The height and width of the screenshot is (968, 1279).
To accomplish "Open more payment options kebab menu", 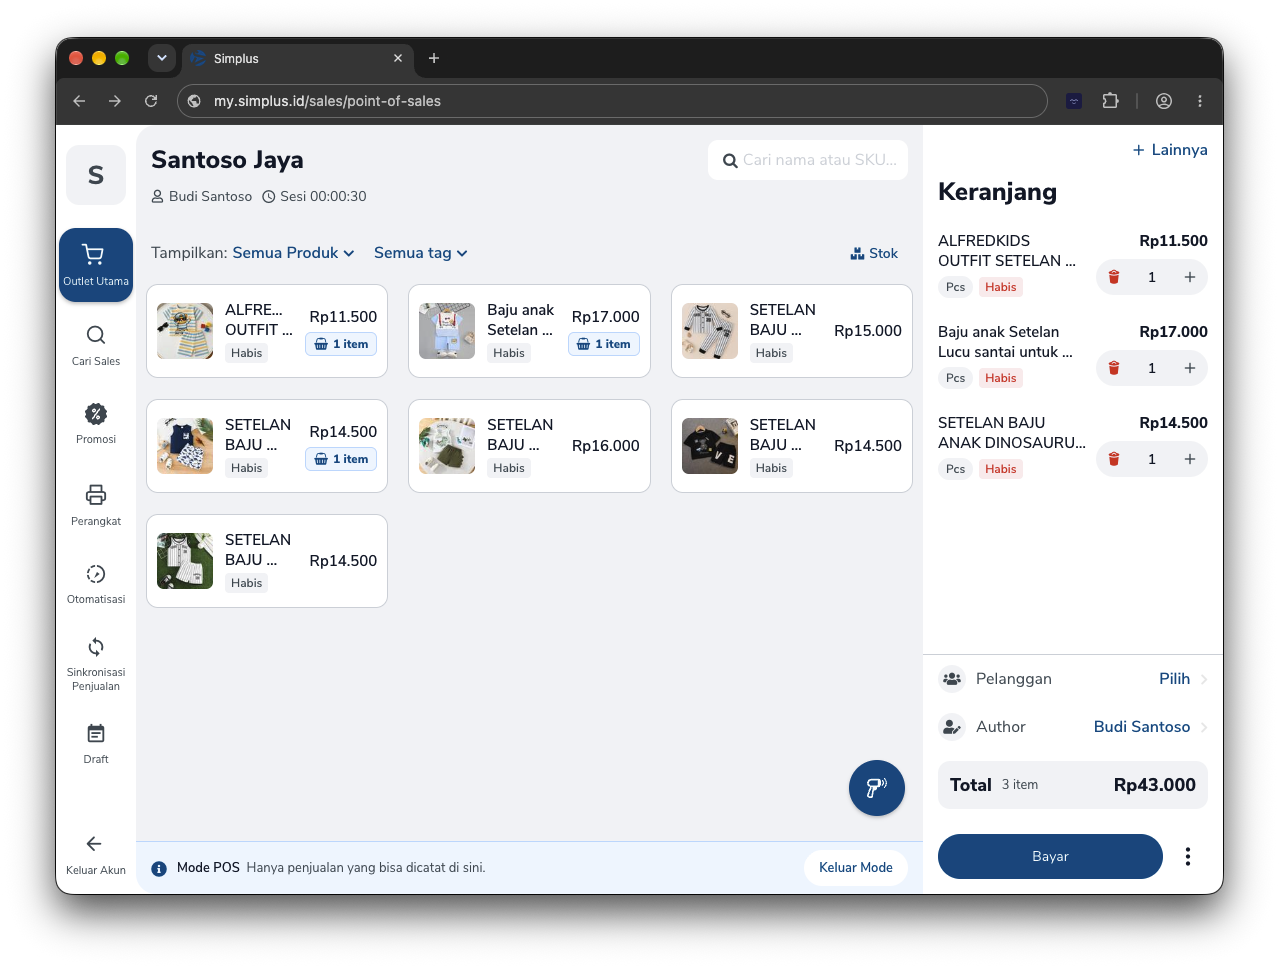I will (x=1188, y=856).
